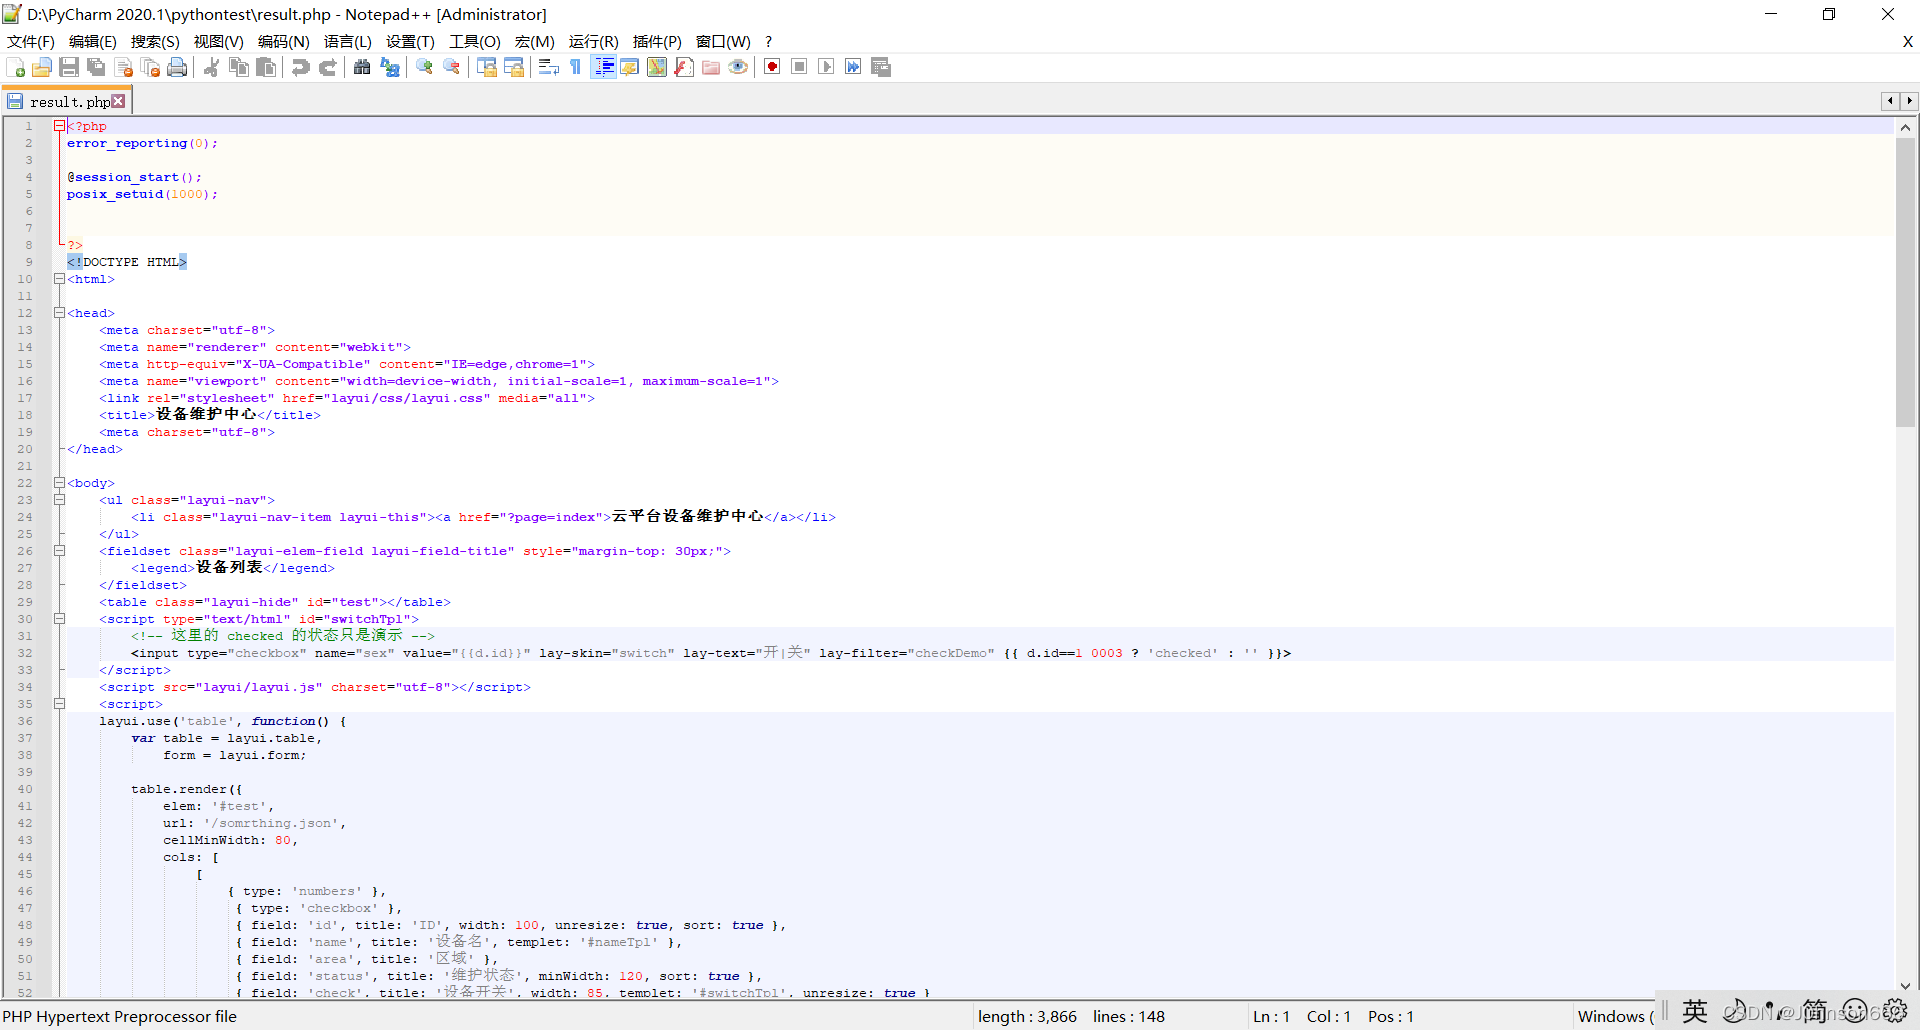Collapse the <body> fold marker on line 22

59,483
